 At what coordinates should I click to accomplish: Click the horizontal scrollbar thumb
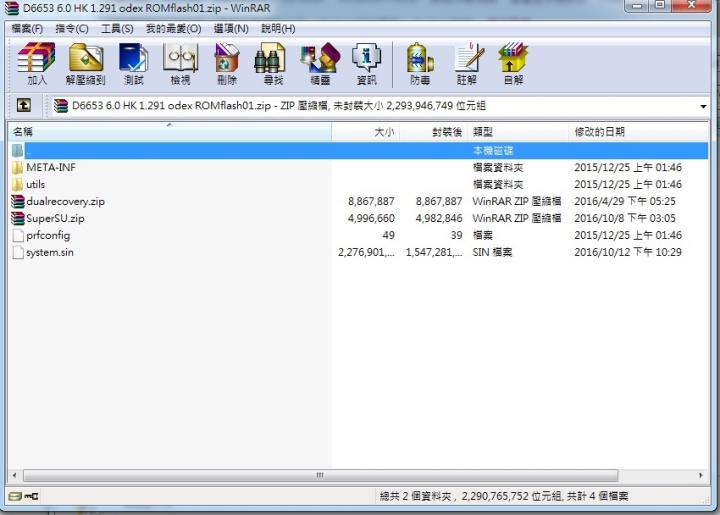[x=320, y=475]
